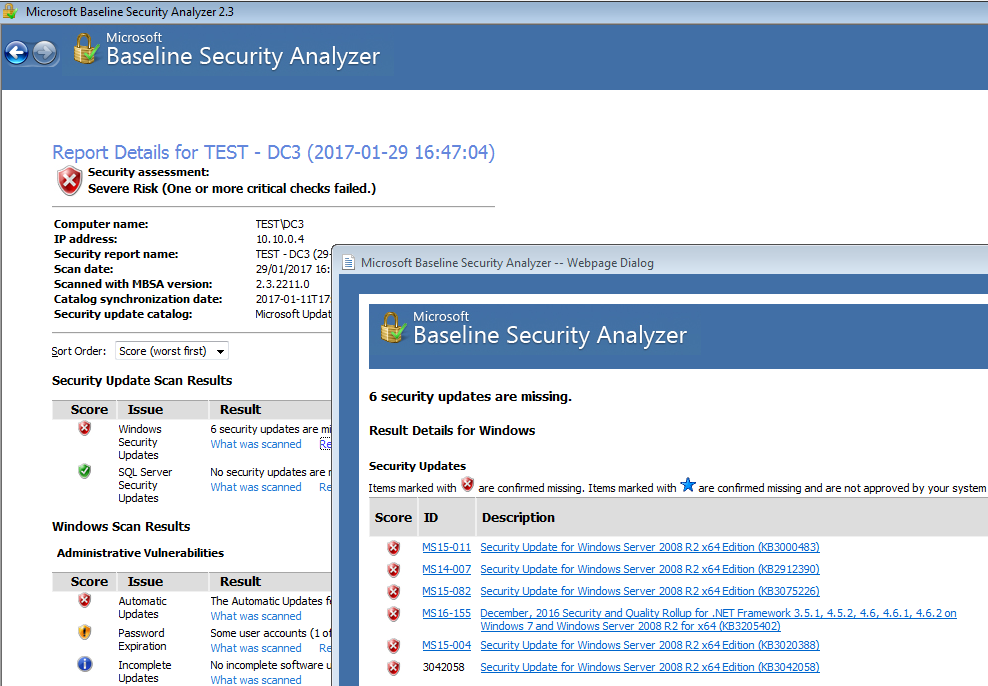Open the KB3020388 security update link
This screenshot has height=686, width=988.
pyautogui.click(x=650, y=646)
